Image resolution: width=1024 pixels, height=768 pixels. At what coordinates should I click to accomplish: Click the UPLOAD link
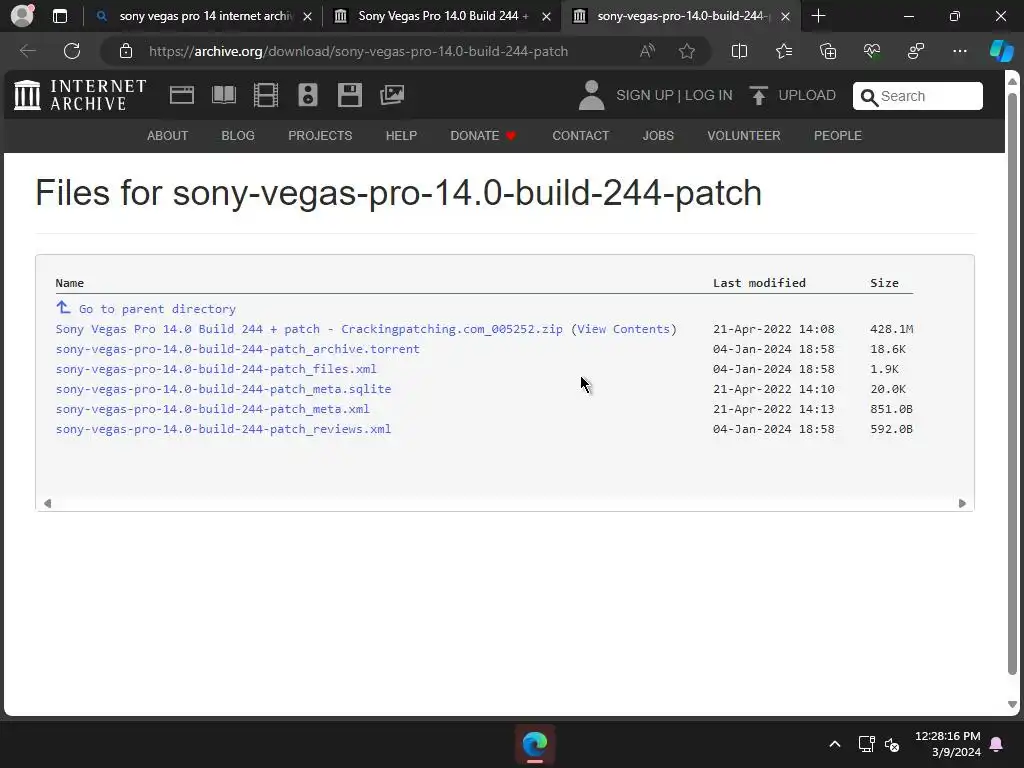click(x=807, y=95)
